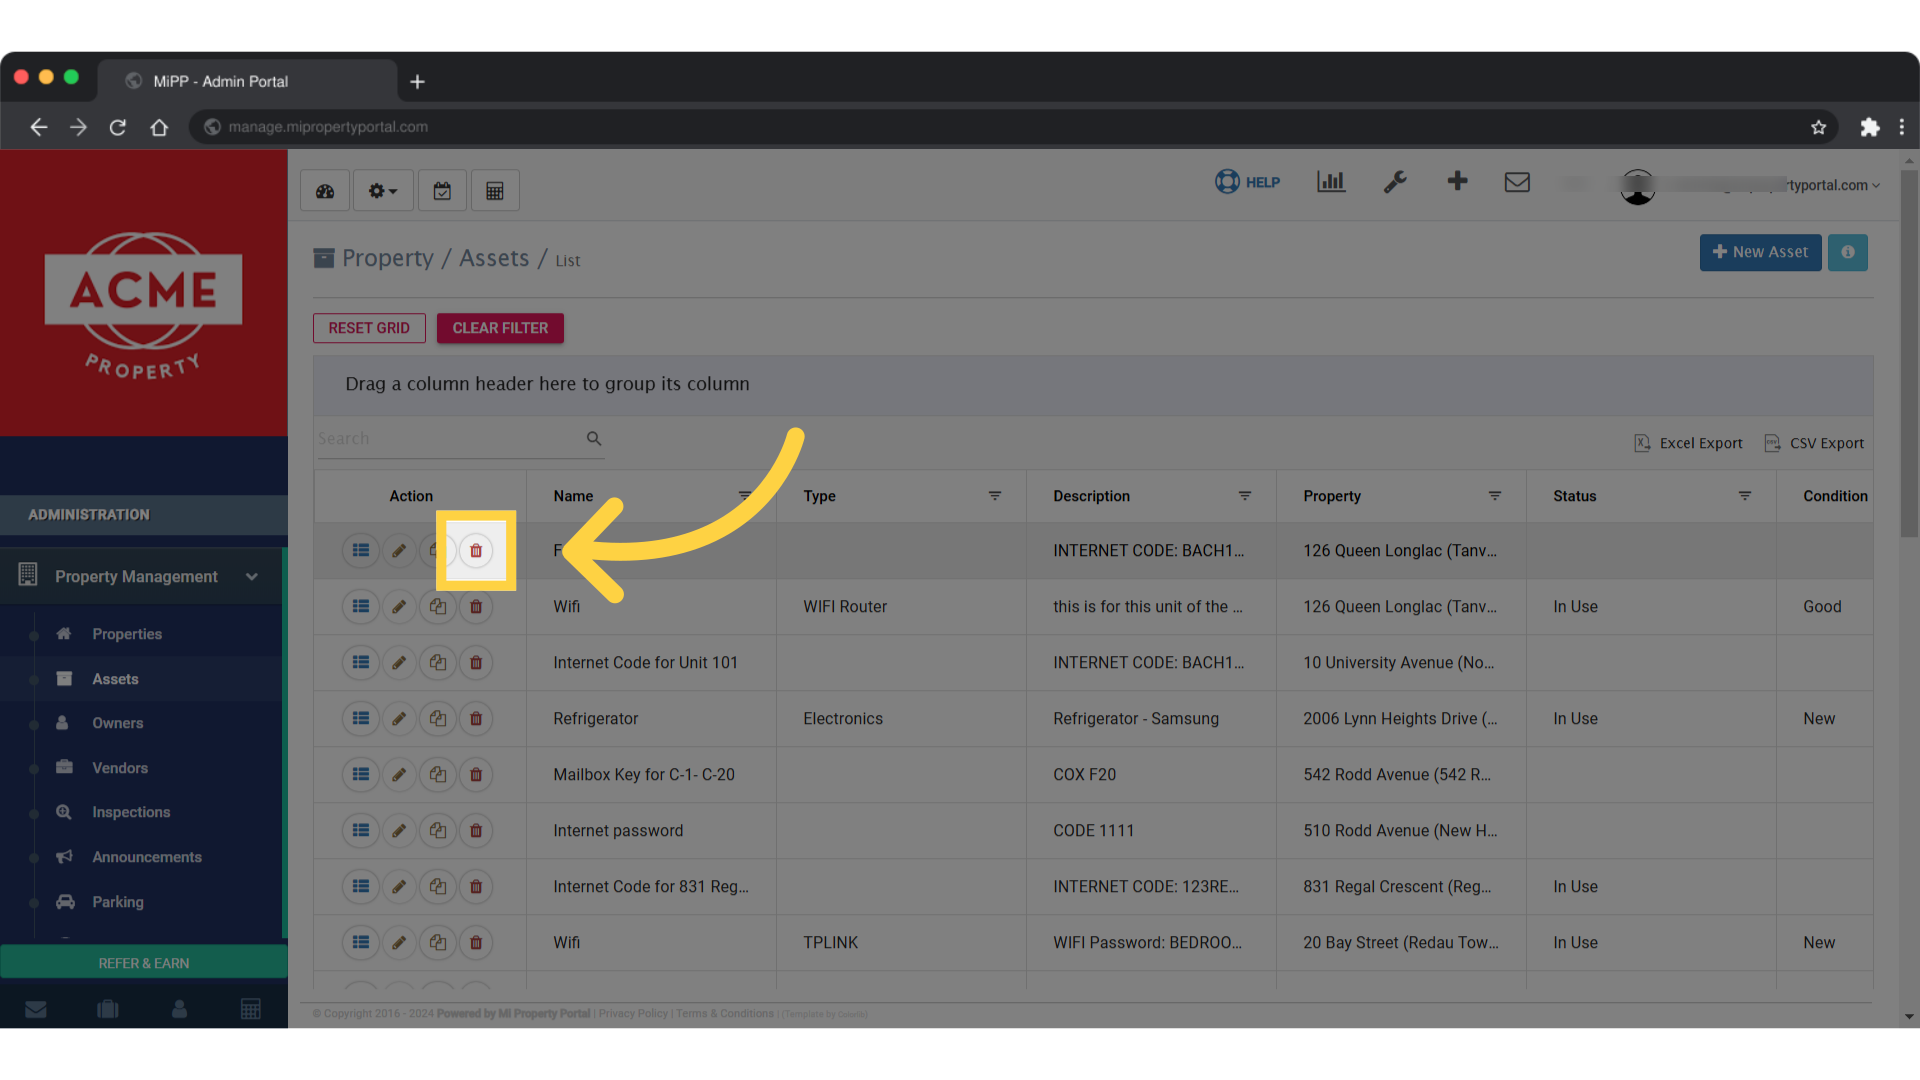Open messages via the envelope icon
1920x1080 pixels.
tap(1517, 182)
